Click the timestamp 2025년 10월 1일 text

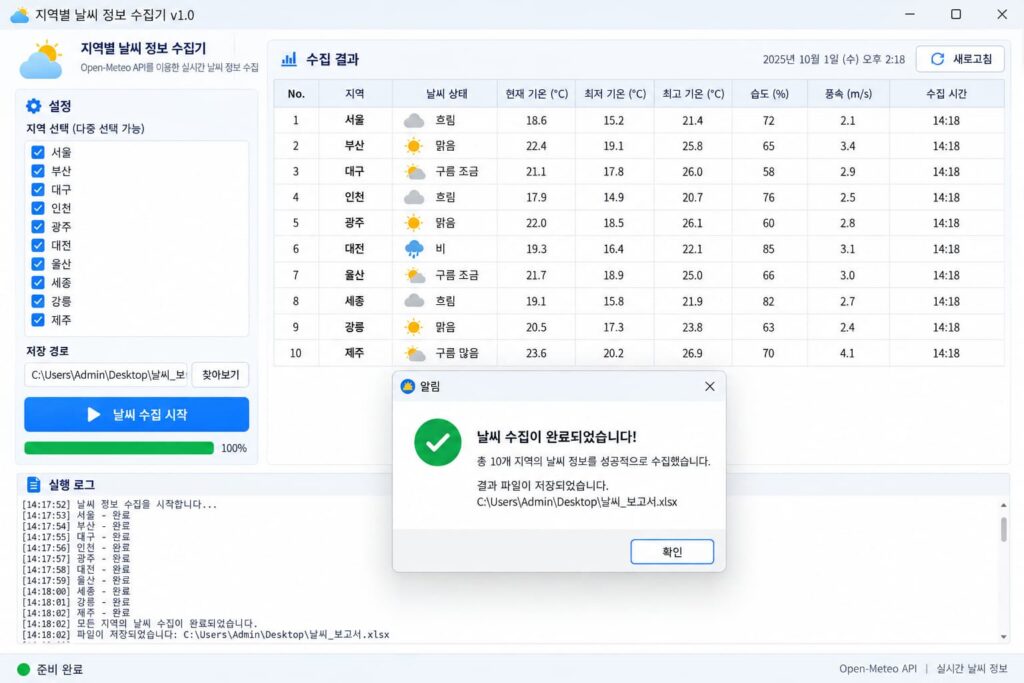(810, 59)
